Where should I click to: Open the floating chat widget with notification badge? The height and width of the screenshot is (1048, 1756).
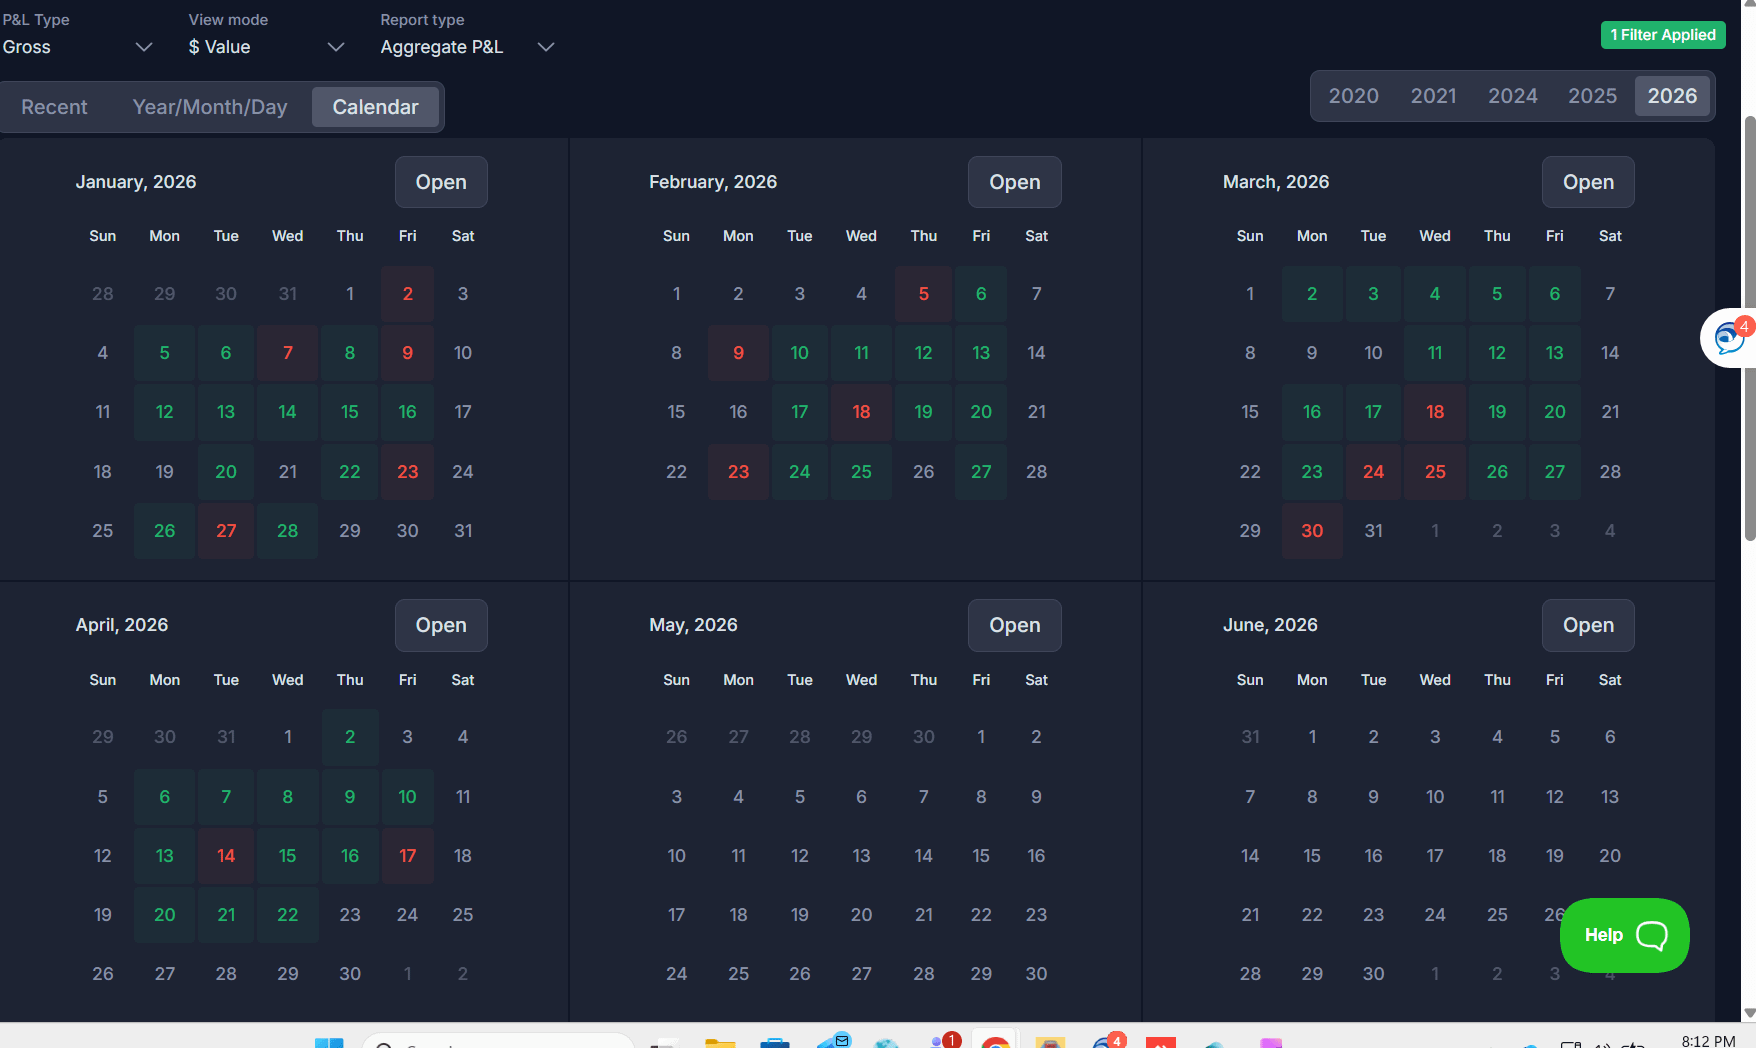pyautogui.click(x=1729, y=338)
